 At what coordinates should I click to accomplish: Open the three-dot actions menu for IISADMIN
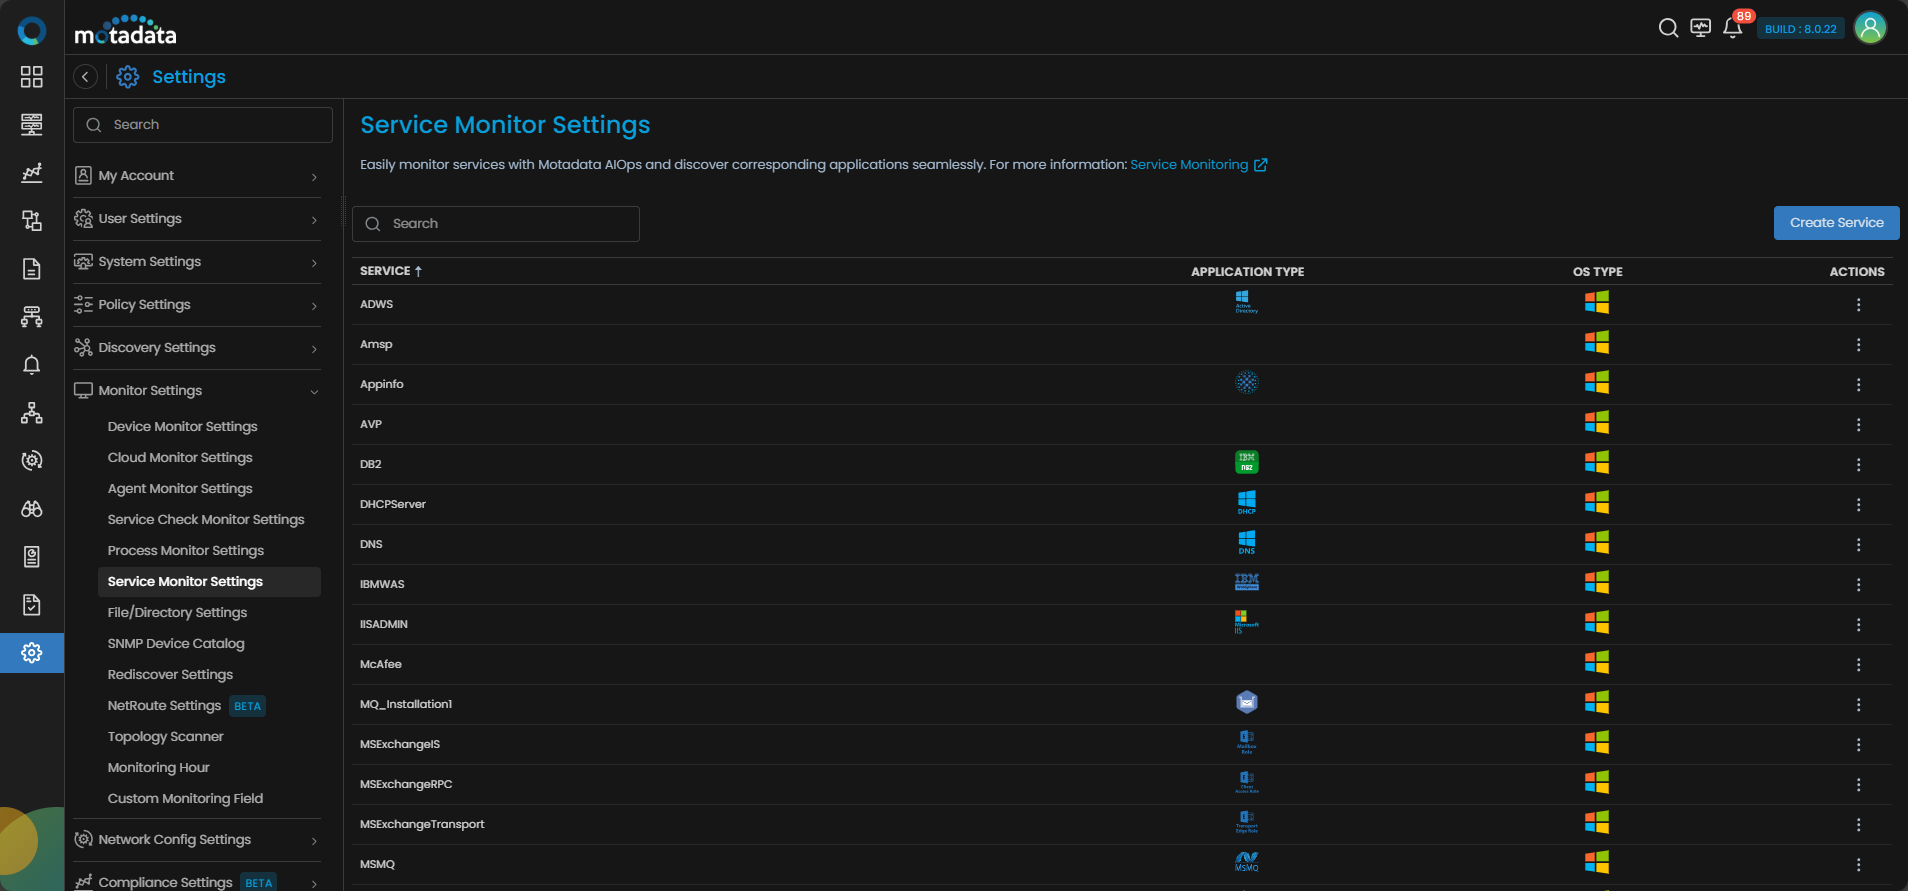tap(1859, 625)
